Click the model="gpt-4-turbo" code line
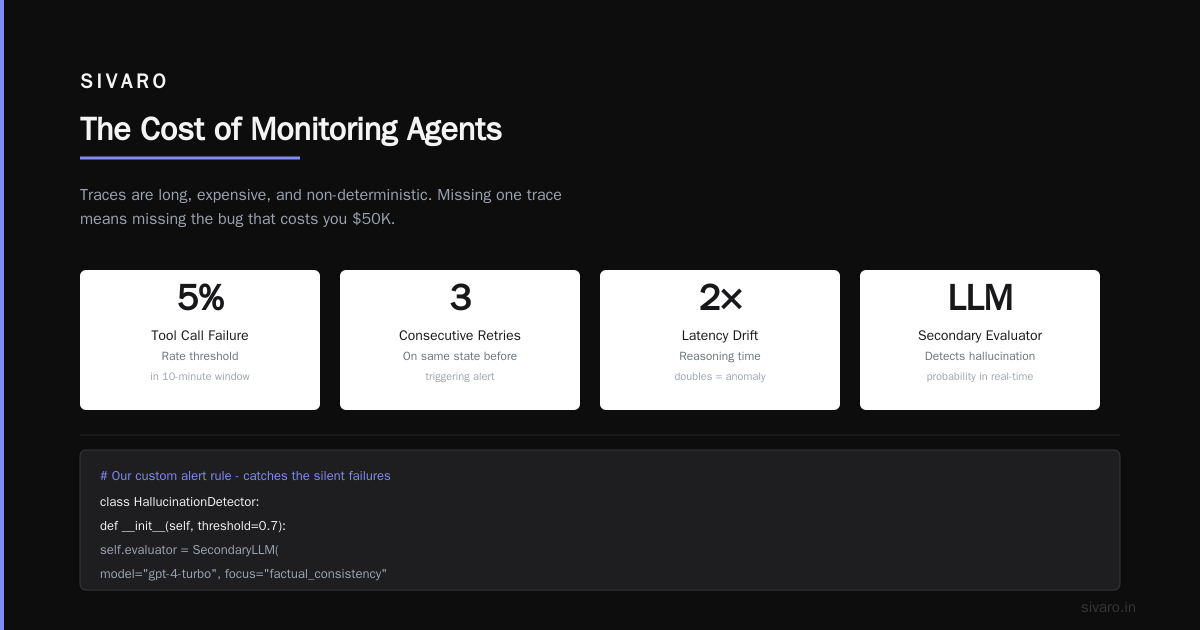The height and width of the screenshot is (630, 1200). [243, 574]
